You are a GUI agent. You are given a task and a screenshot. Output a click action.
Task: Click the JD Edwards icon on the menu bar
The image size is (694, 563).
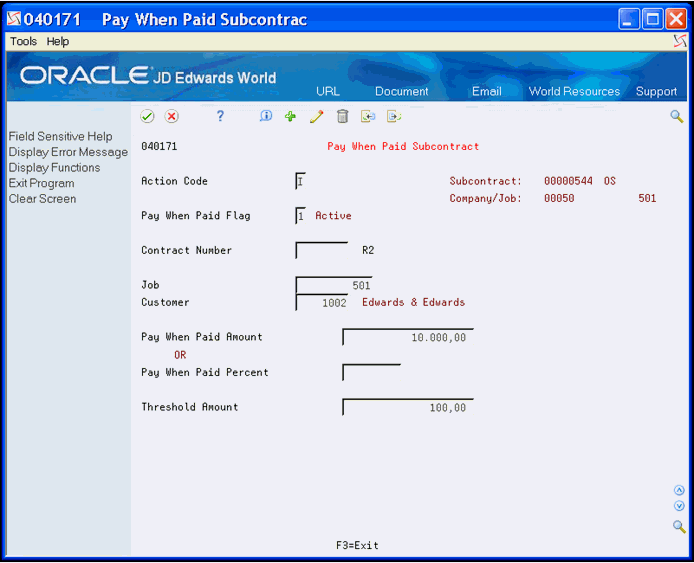click(680, 41)
